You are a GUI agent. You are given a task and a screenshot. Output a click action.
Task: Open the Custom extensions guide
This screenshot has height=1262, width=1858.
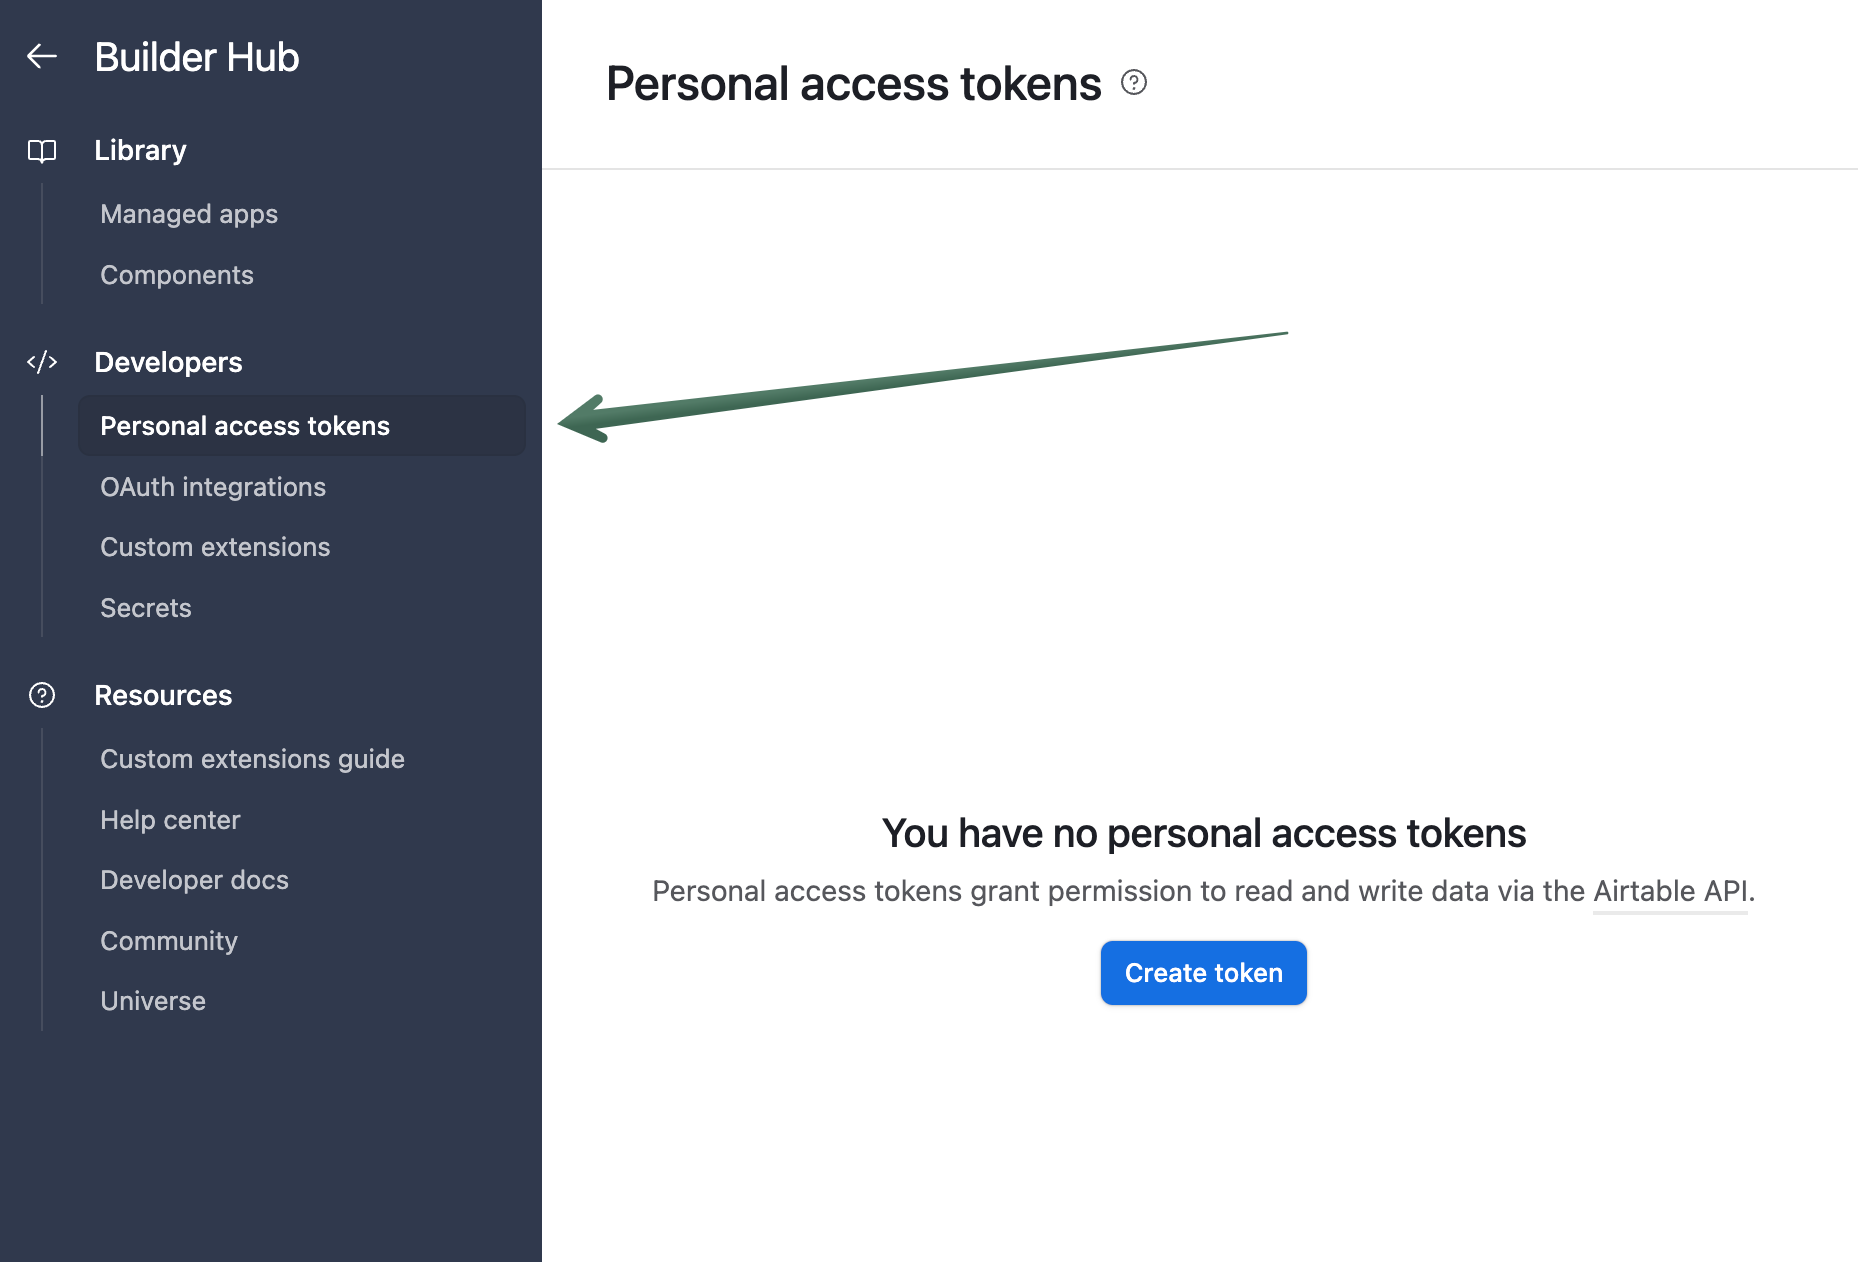coord(252,759)
